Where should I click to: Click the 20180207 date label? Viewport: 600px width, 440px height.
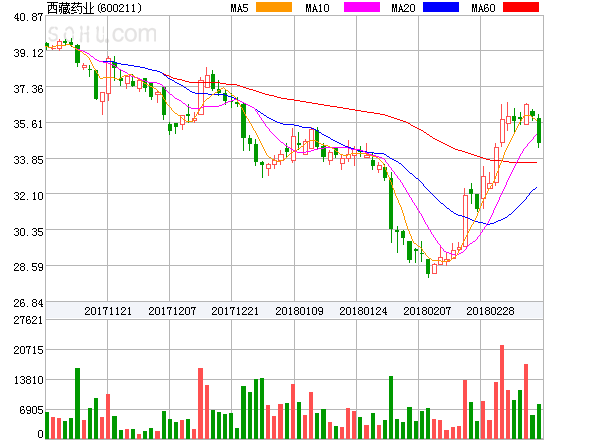[427, 311]
